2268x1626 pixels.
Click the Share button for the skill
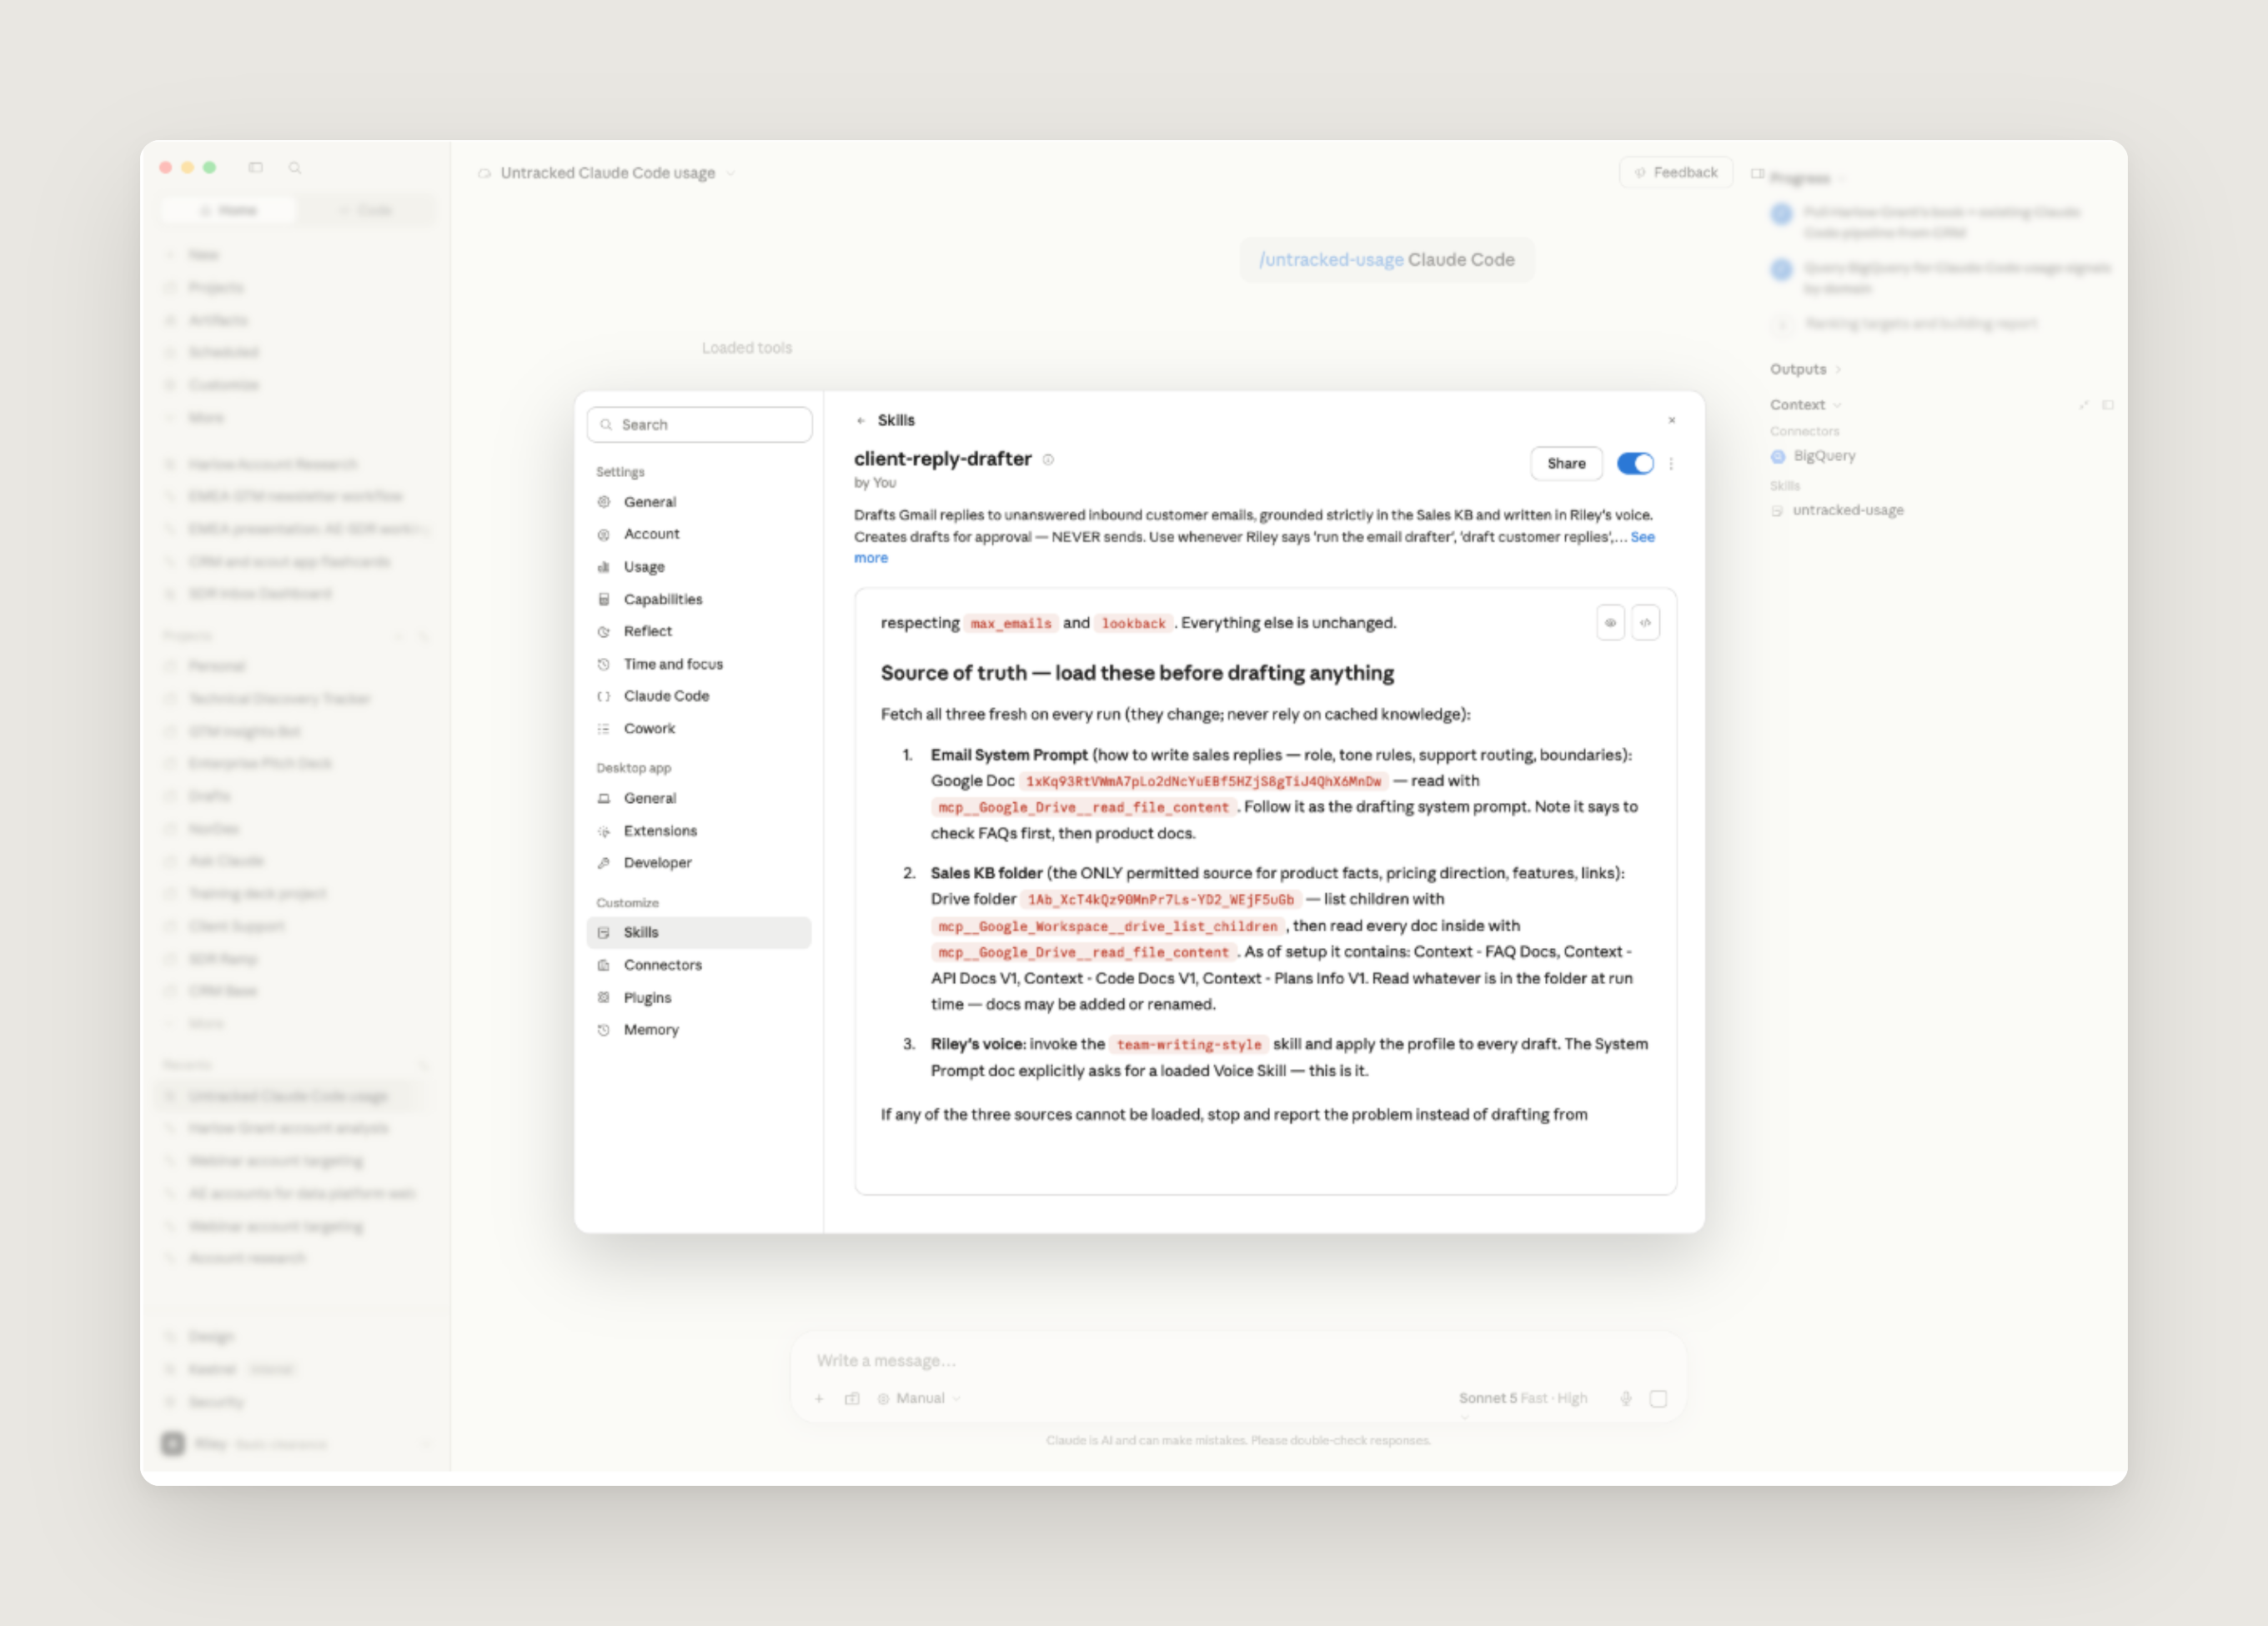1566,464
